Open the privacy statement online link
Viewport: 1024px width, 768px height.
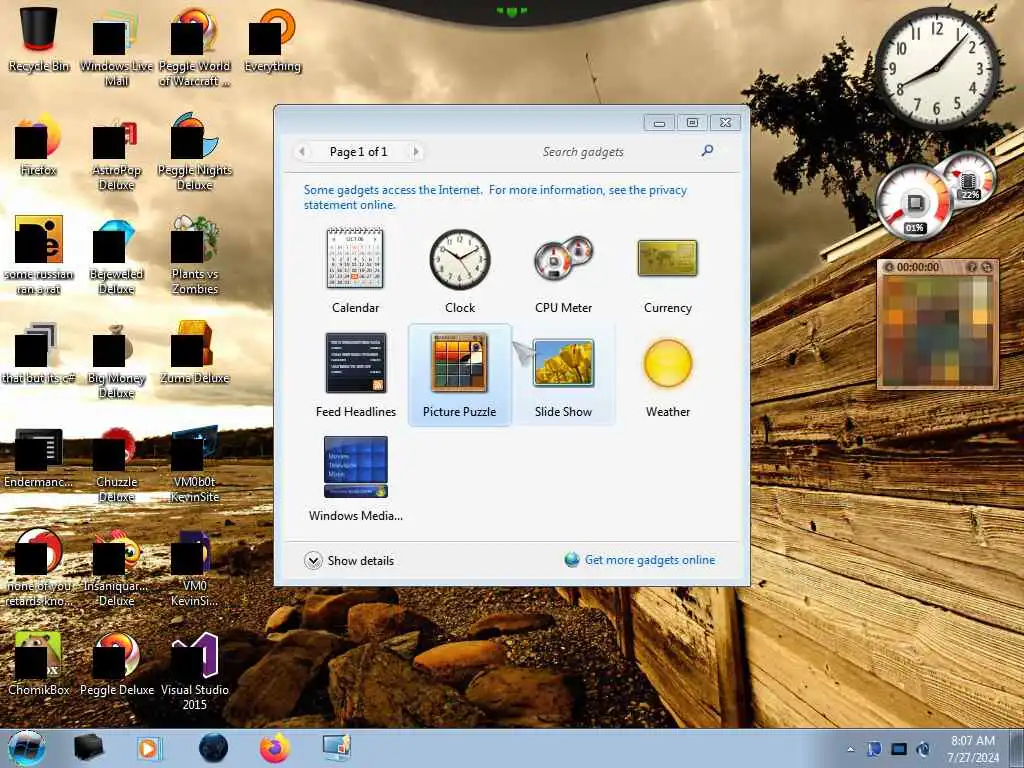pyautogui.click(x=495, y=197)
